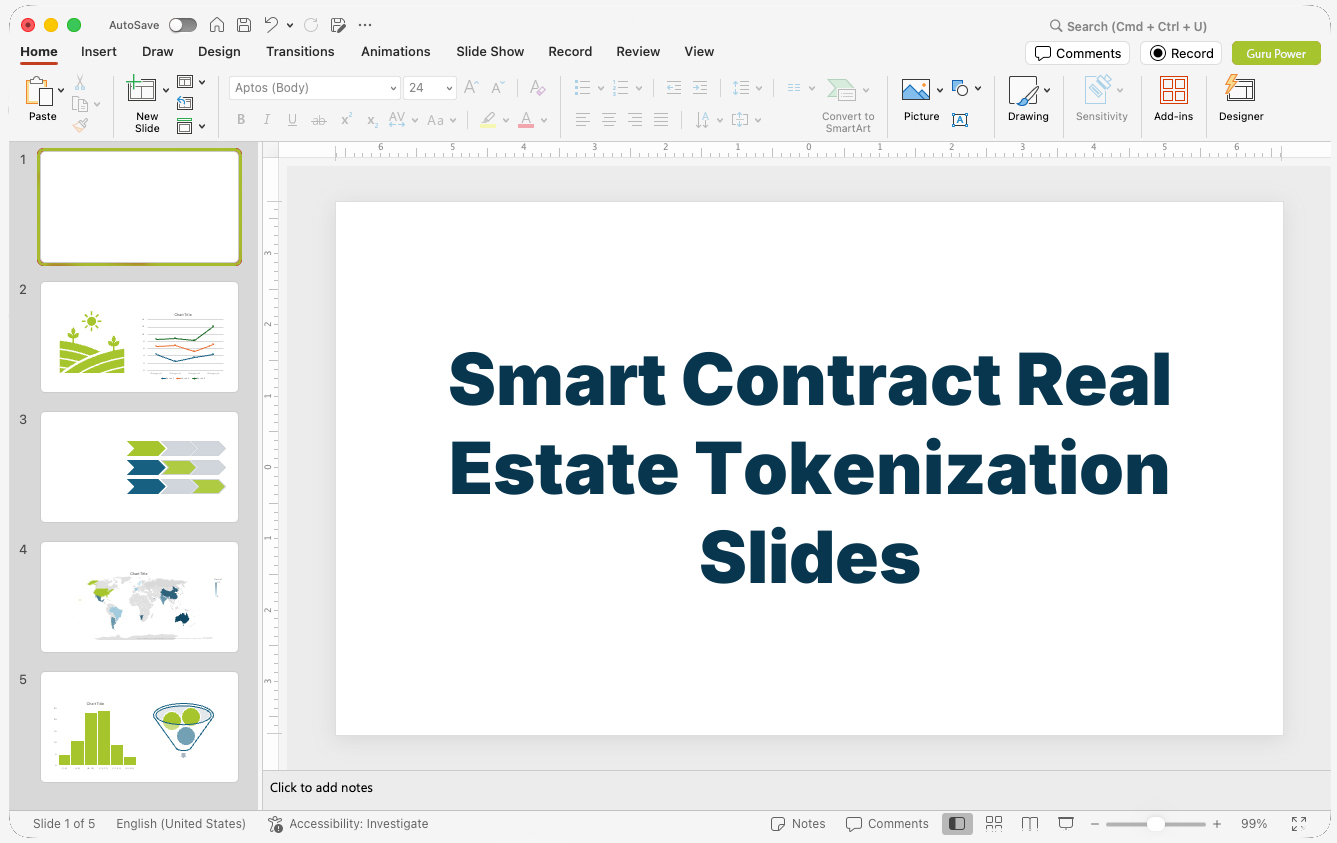The height and width of the screenshot is (843, 1337).
Task: Click the zoom out minus button
Action: pyautogui.click(x=1095, y=824)
